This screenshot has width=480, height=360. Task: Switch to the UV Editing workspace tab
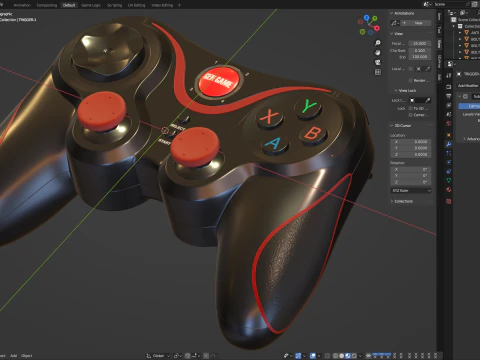click(x=136, y=5)
